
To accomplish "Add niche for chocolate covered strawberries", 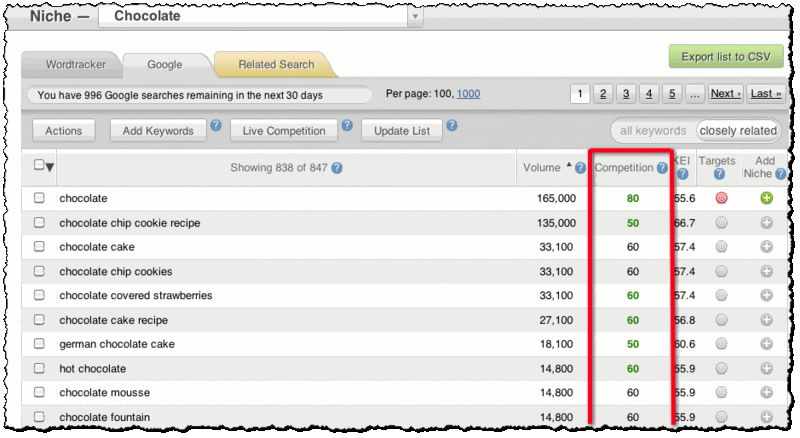I will click(766, 295).
